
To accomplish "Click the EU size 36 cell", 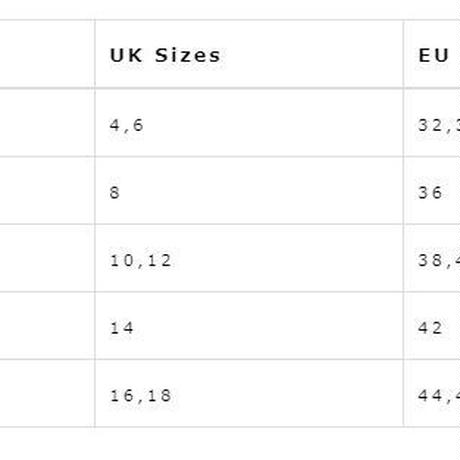I will pyautogui.click(x=432, y=191).
